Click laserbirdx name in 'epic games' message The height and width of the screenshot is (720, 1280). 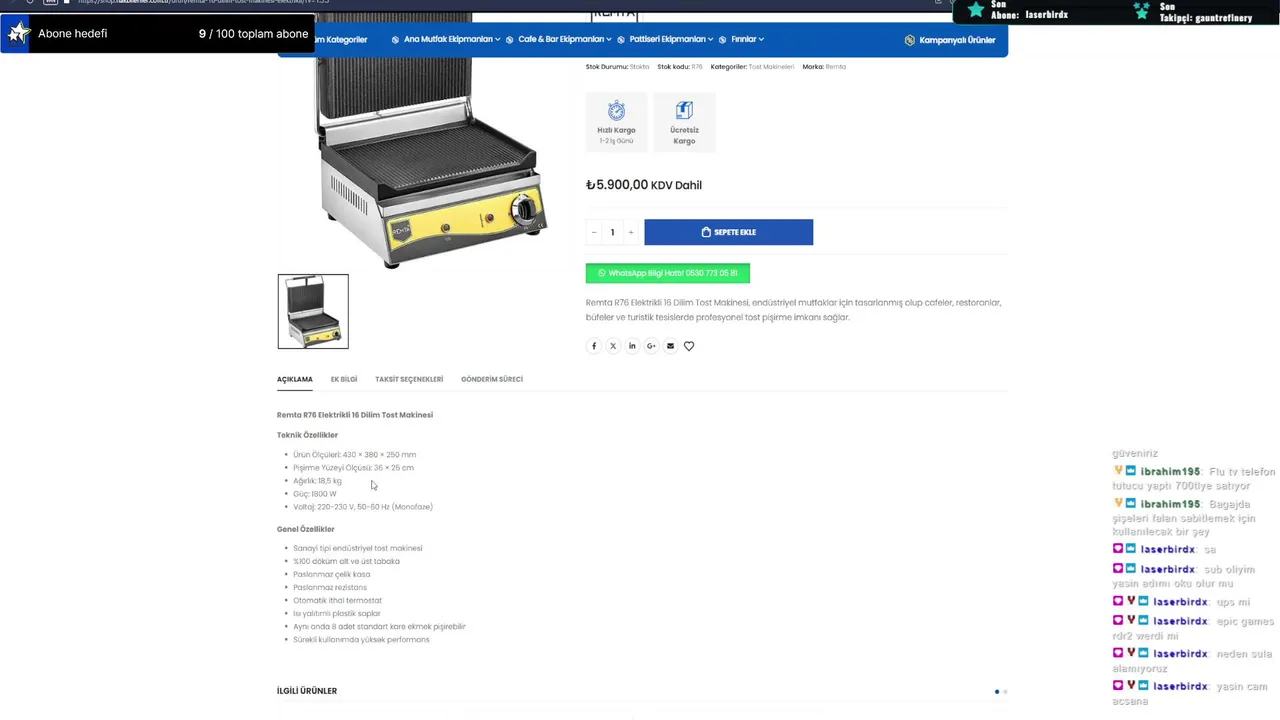pos(1181,621)
